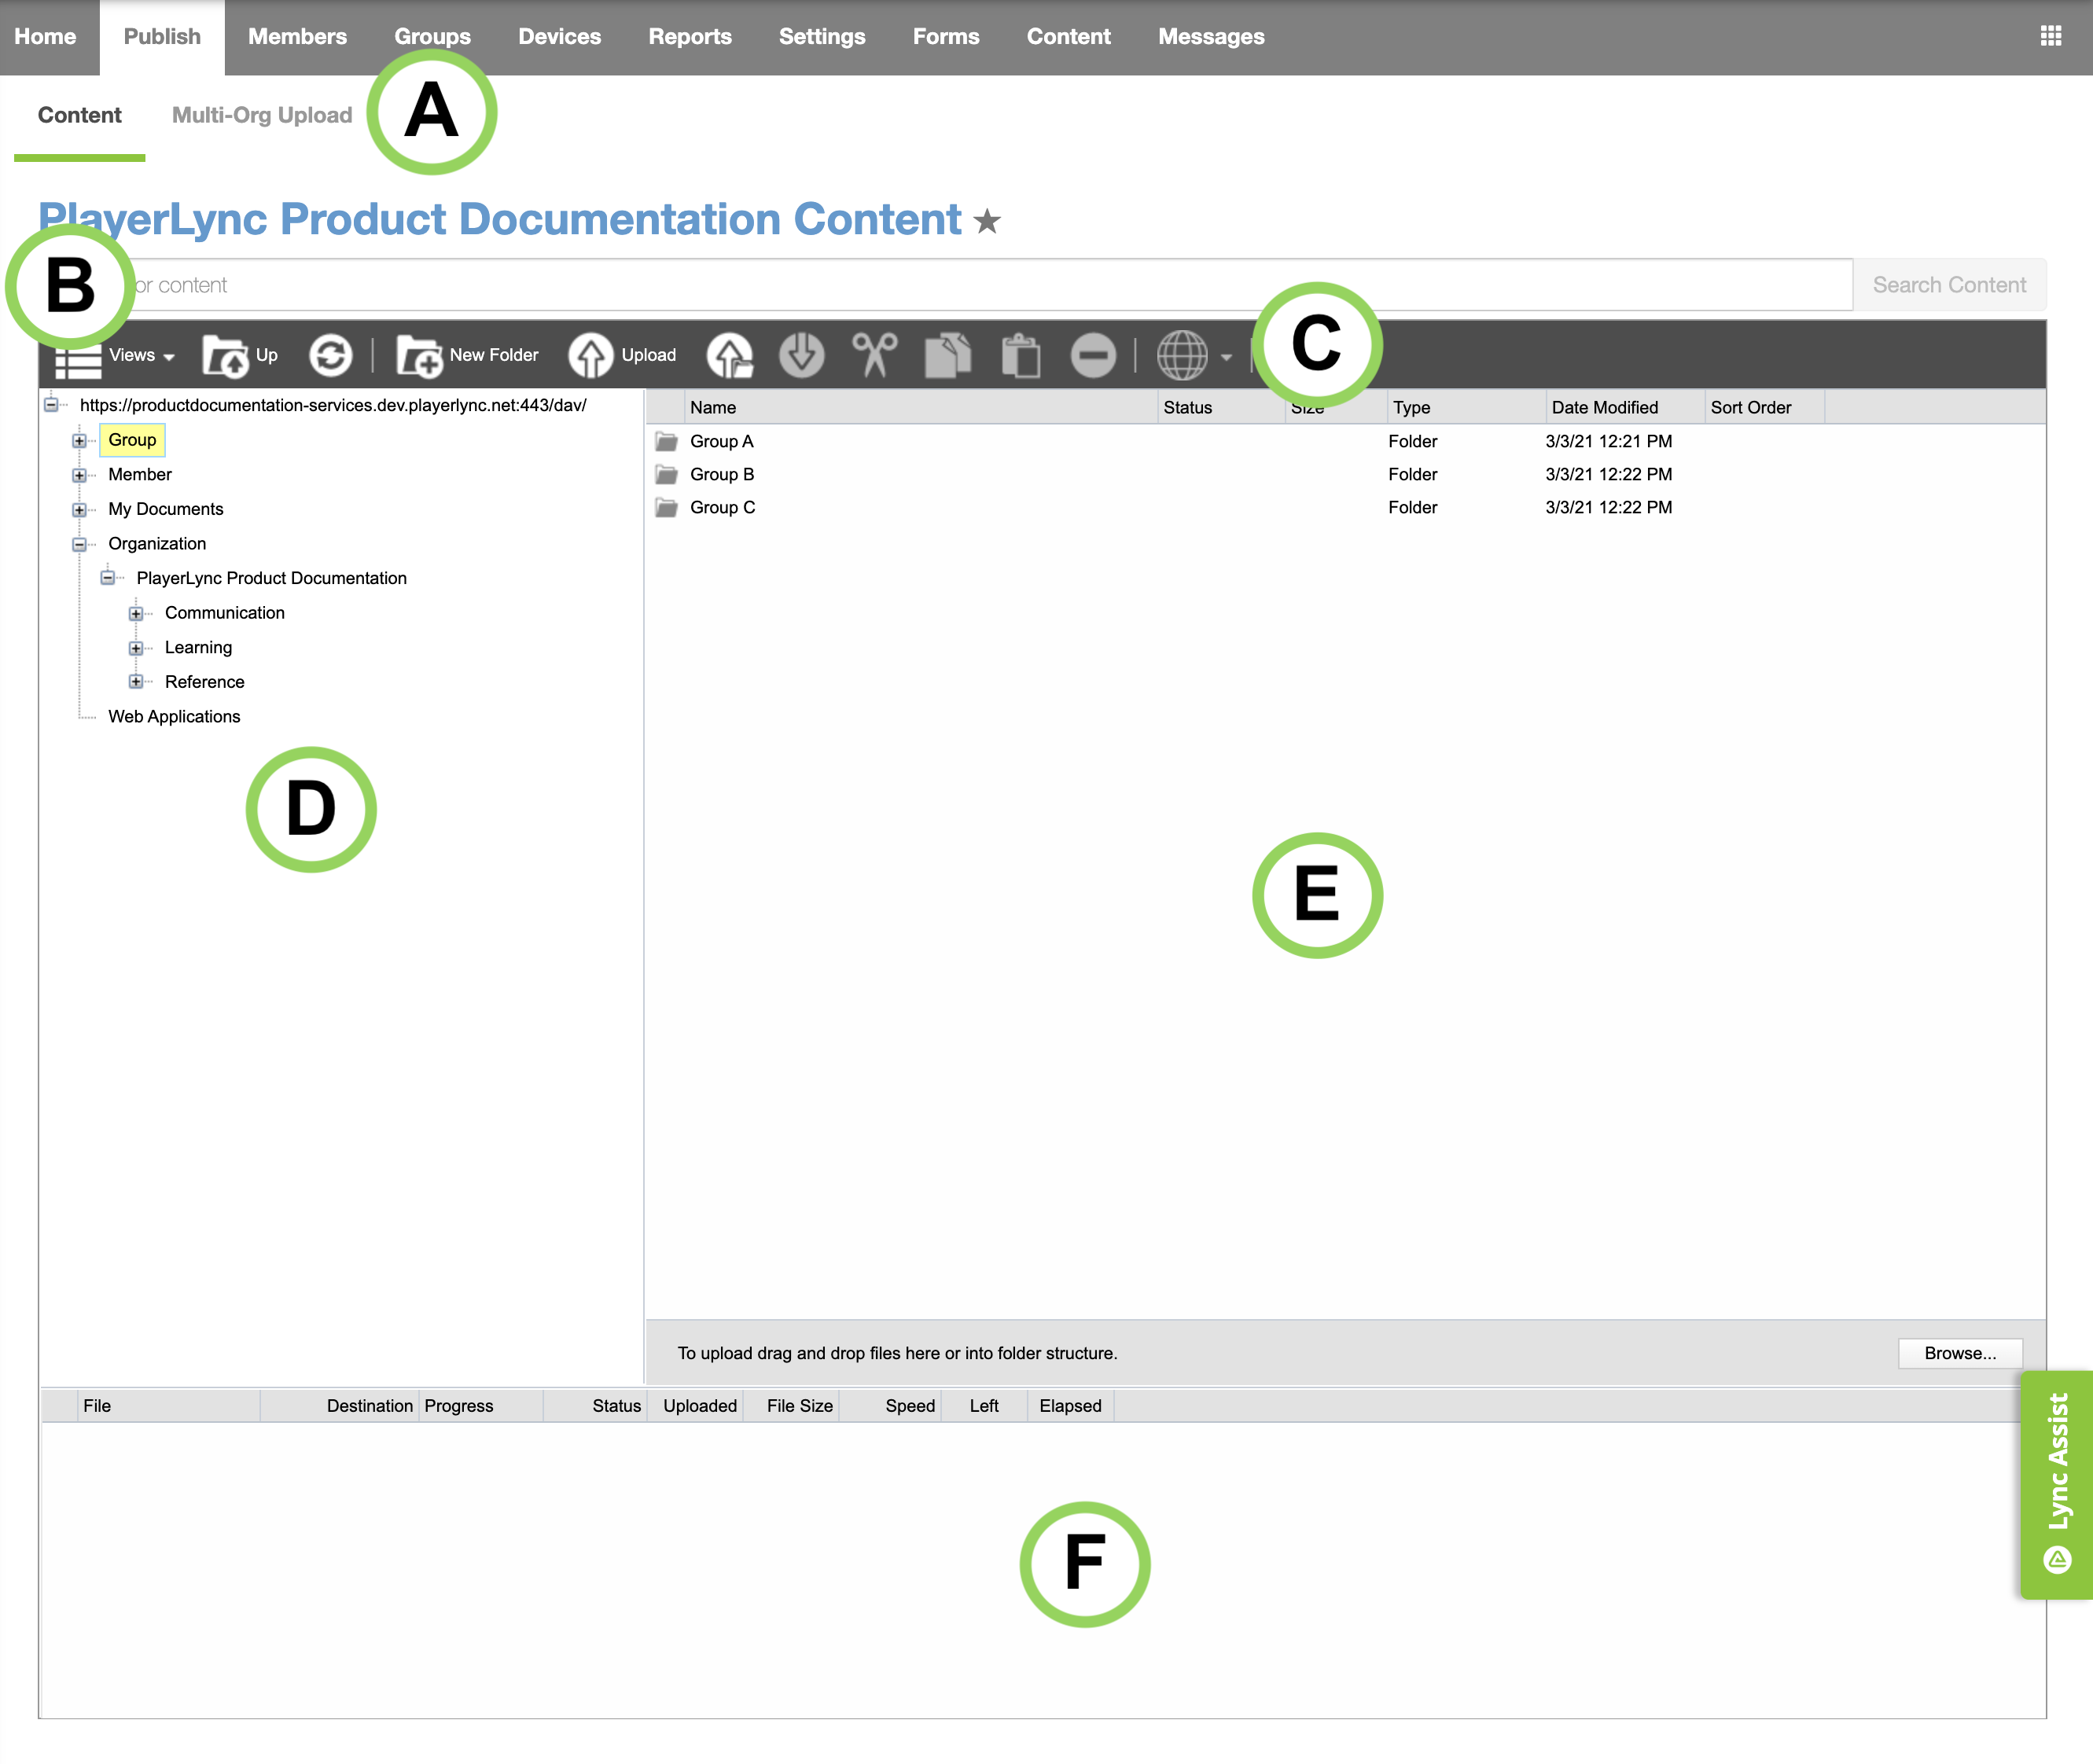Screen dimensions: 2093x1764
Task: Click the Copy documents toolbar icon
Action: 948,355
